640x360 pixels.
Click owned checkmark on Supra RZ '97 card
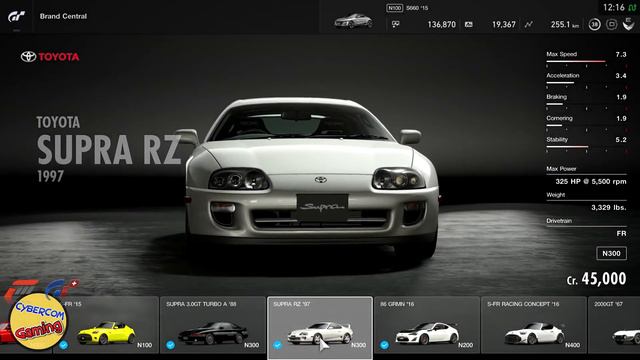278,345
